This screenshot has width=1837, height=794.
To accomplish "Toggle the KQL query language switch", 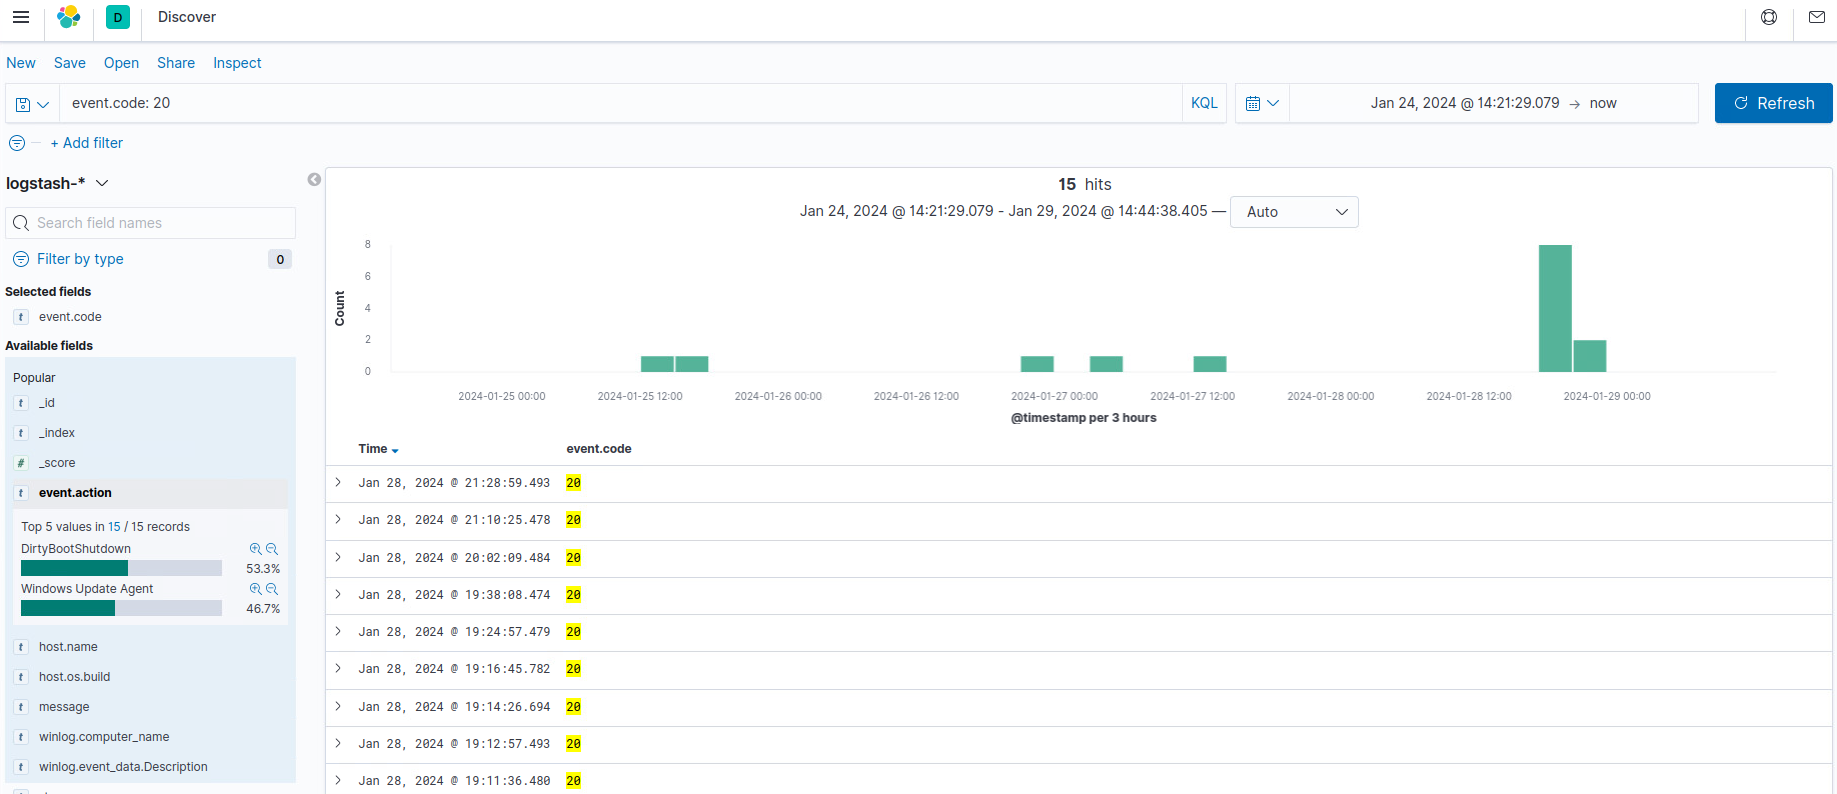I will [1204, 103].
